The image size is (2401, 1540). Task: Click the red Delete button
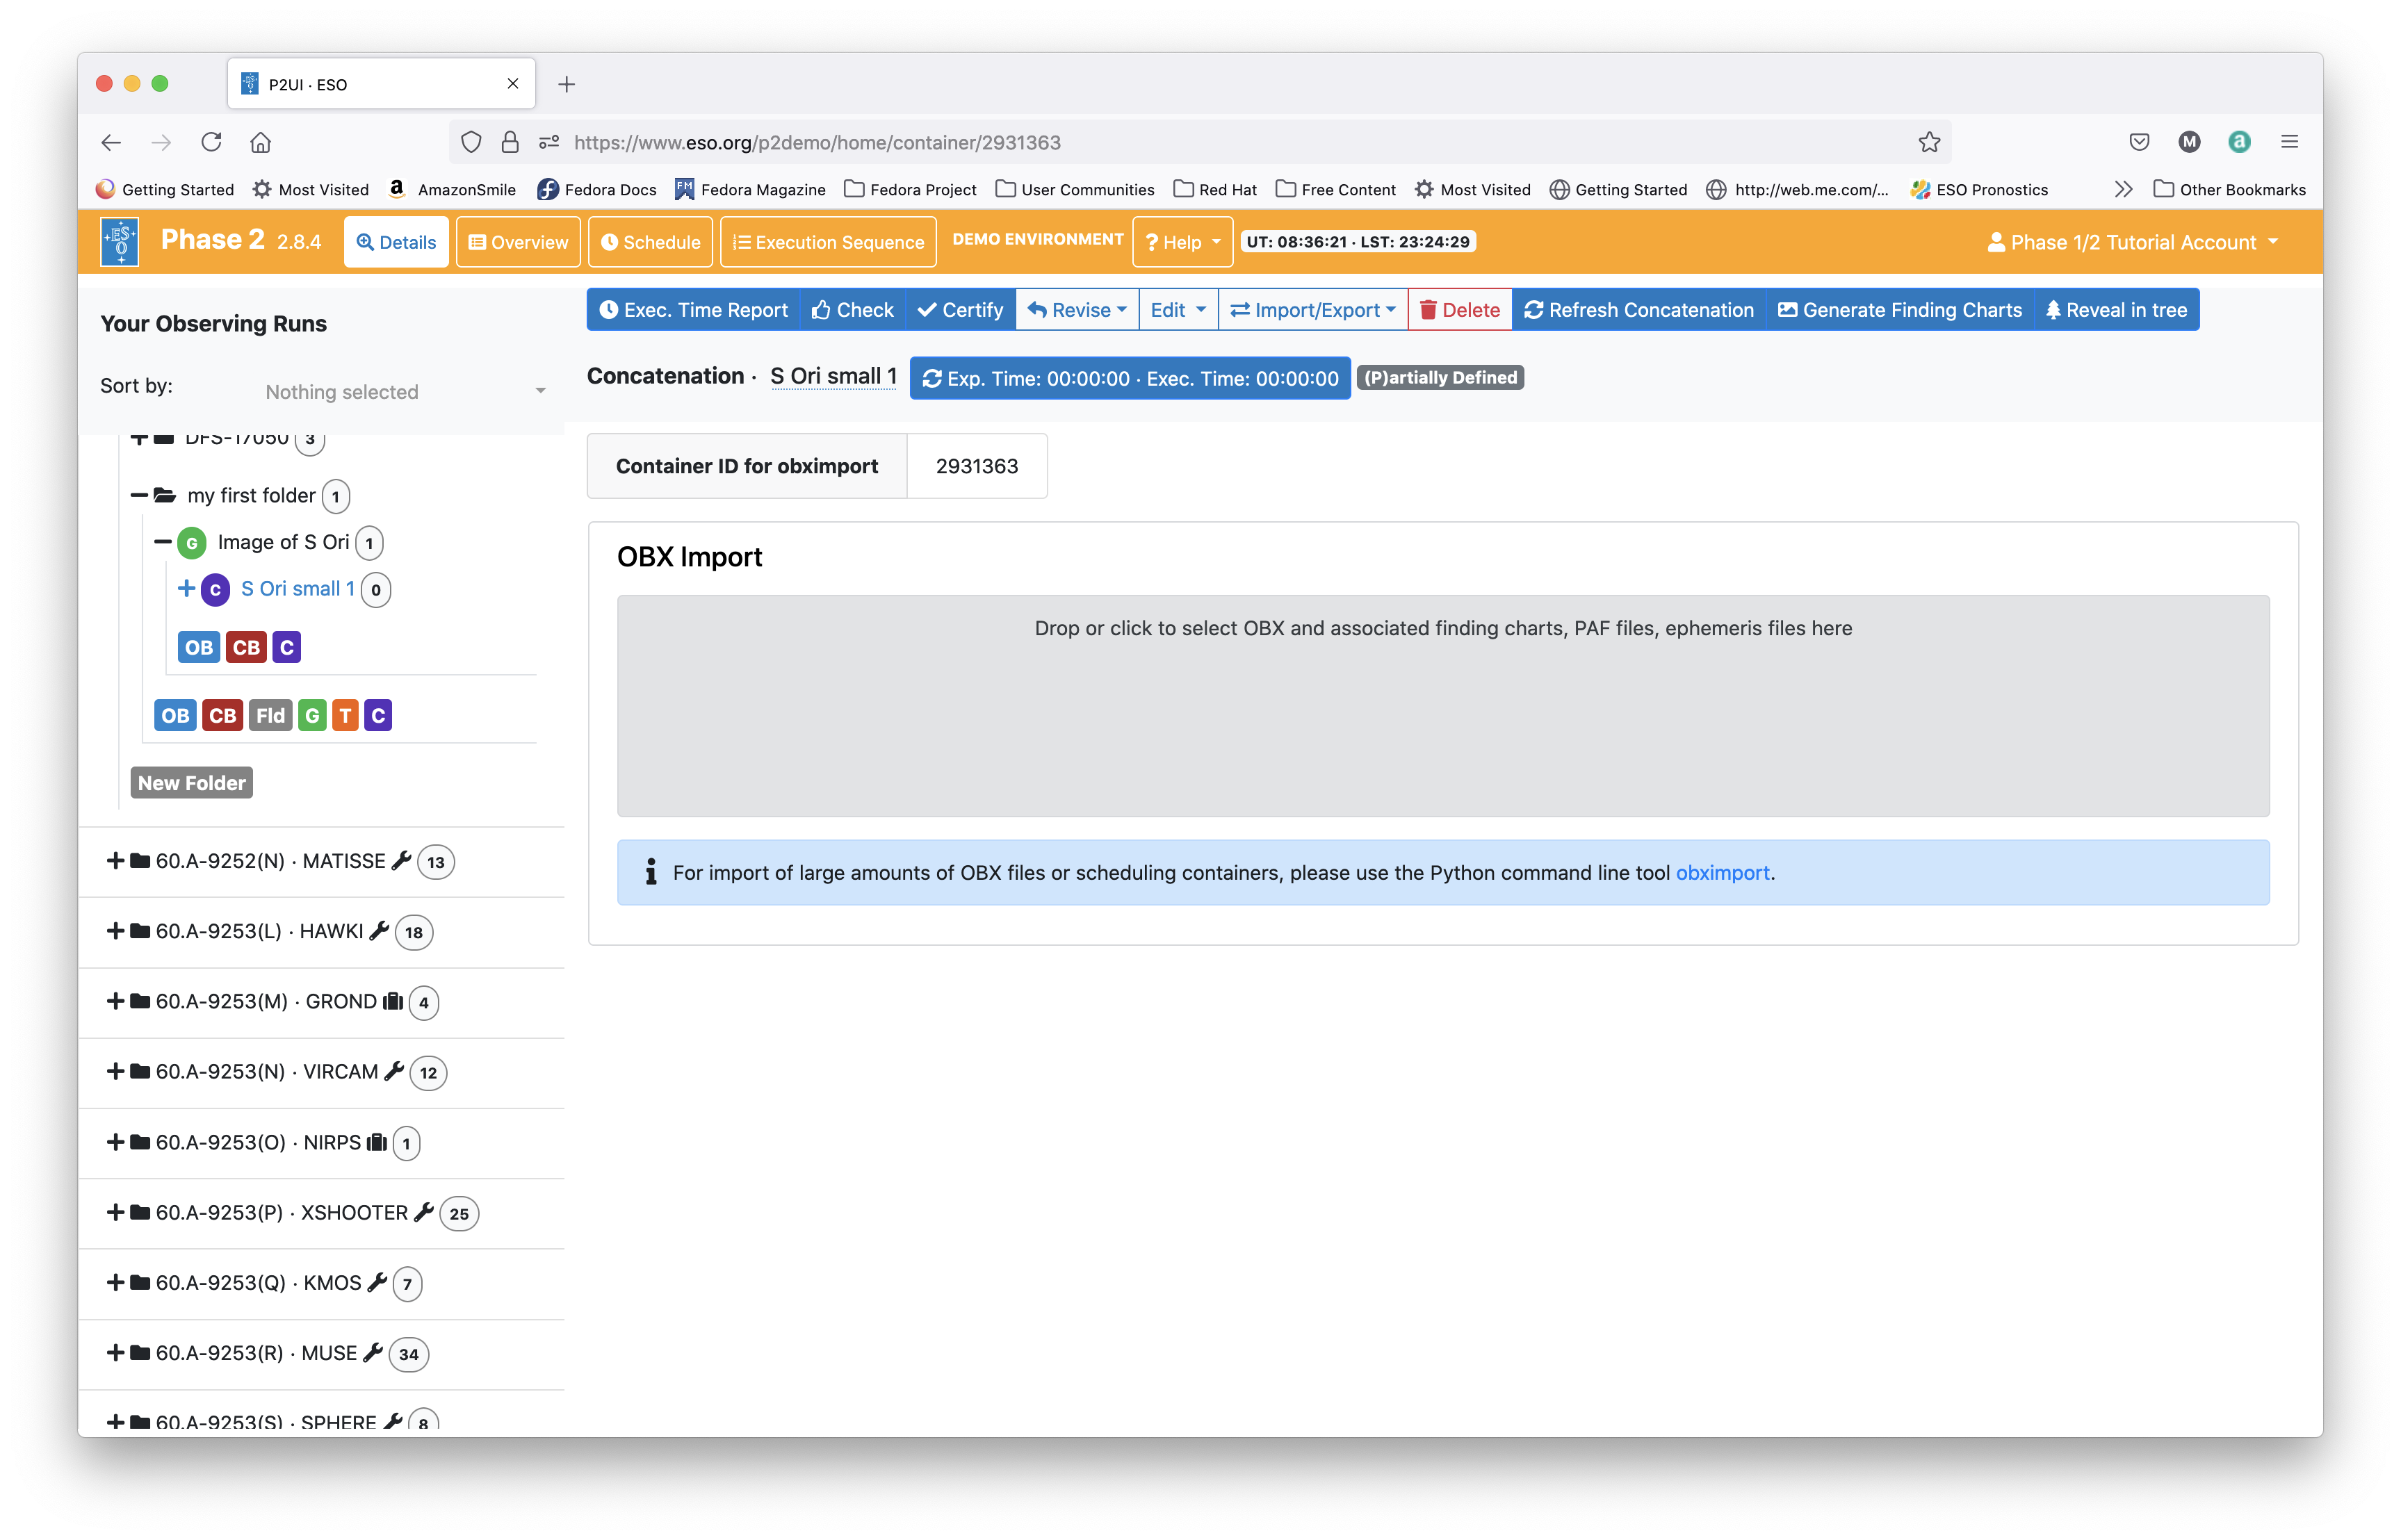[x=1459, y=310]
